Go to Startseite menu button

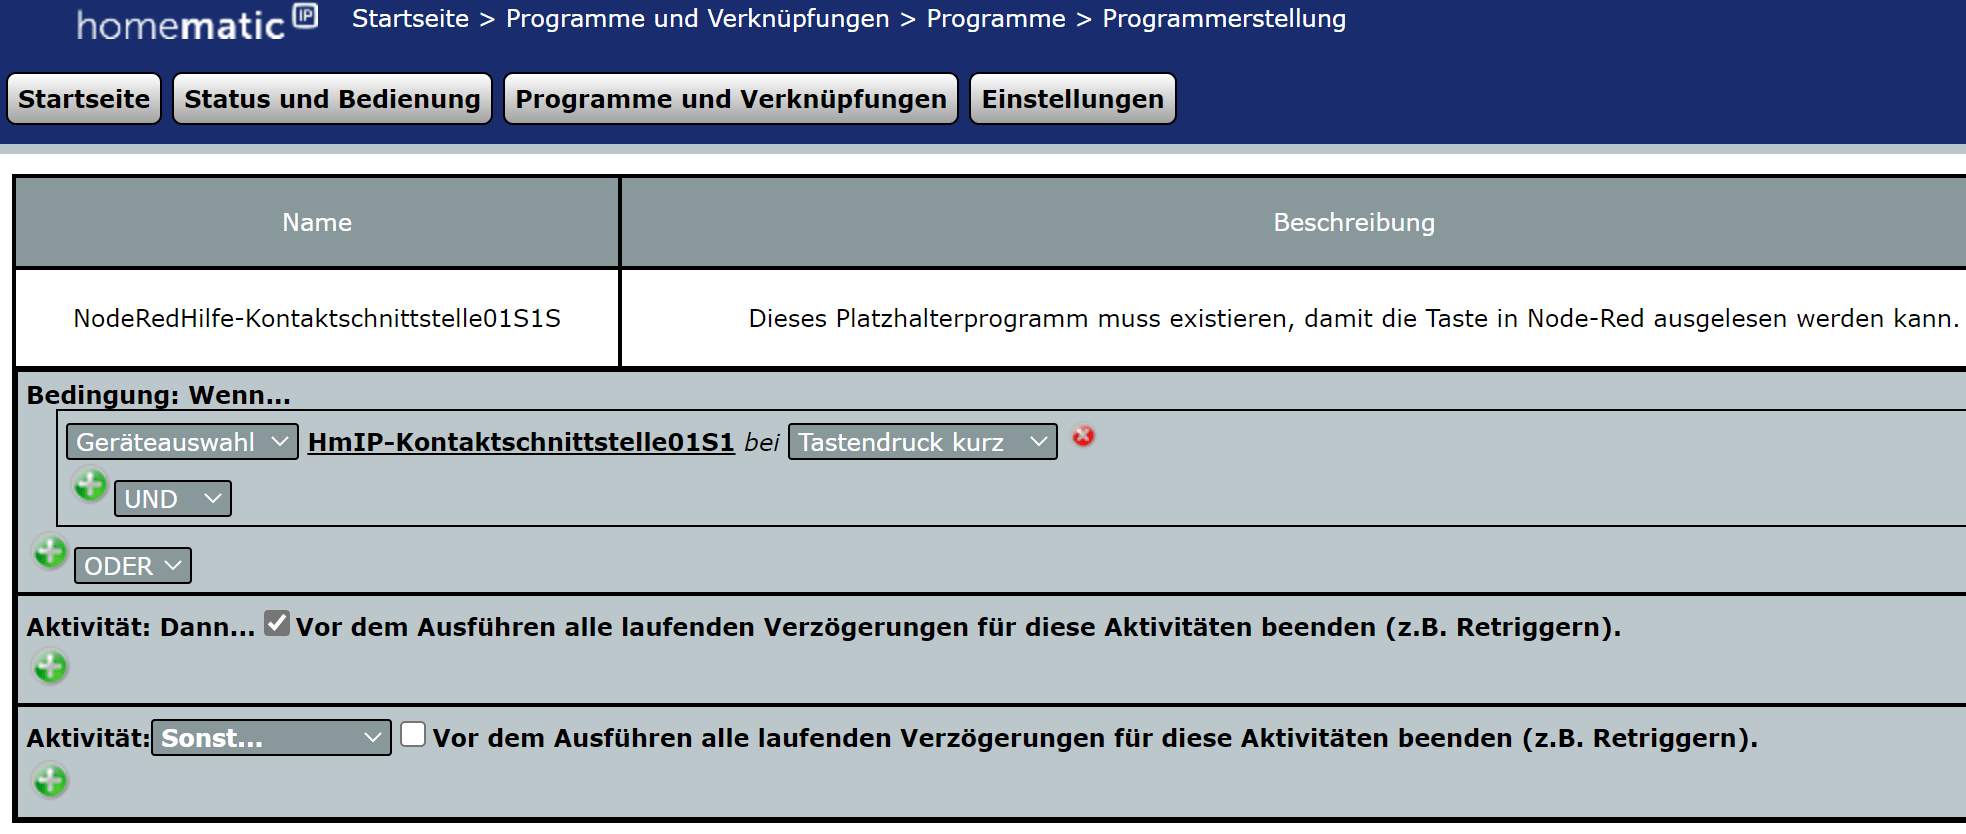coord(84,99)
